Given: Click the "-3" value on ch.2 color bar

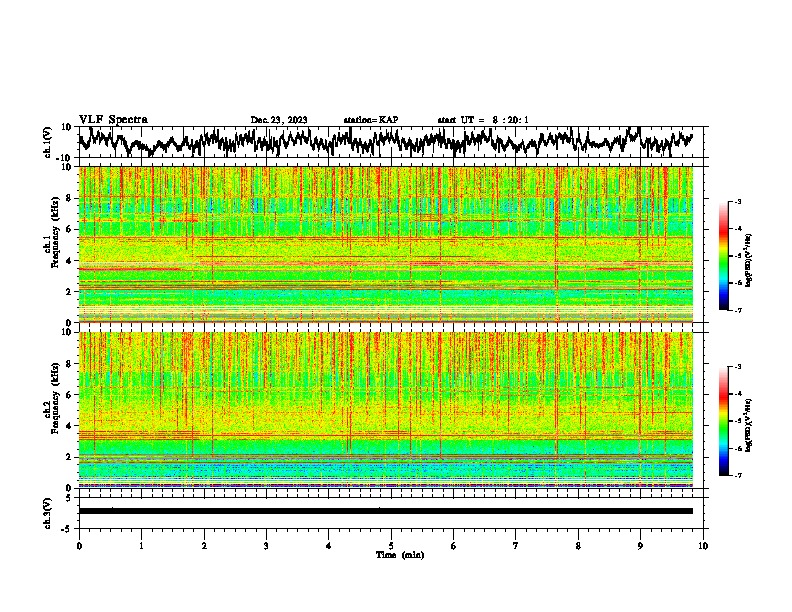Looking at the screenshot, I should 737,367.
